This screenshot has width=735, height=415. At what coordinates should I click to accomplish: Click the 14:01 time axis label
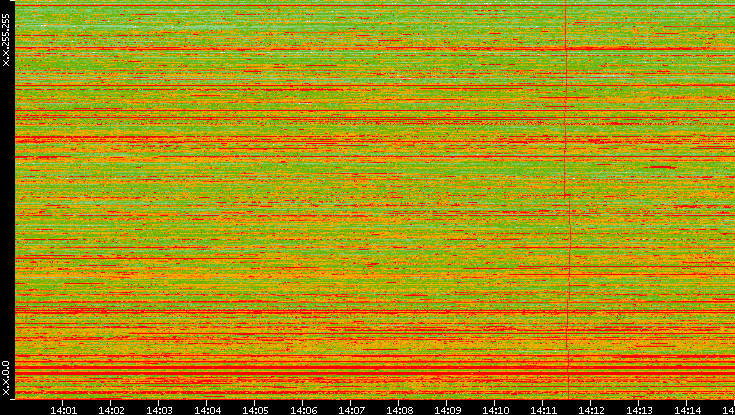click(63, 411)
